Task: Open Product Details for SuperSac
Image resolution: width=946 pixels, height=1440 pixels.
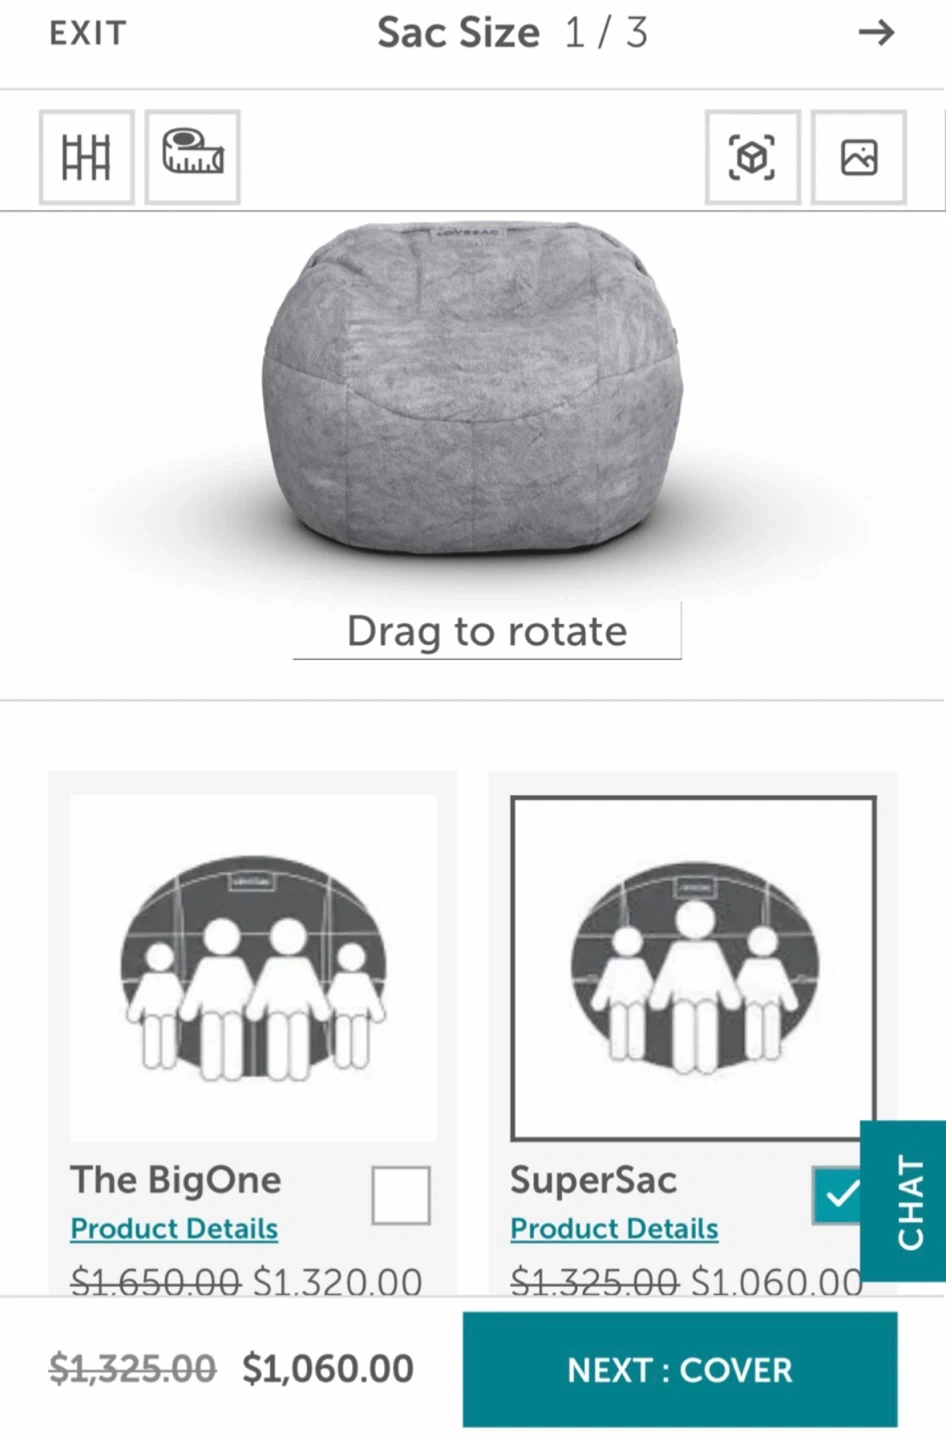Action: pyautogui.click(x=614, y=1228)
